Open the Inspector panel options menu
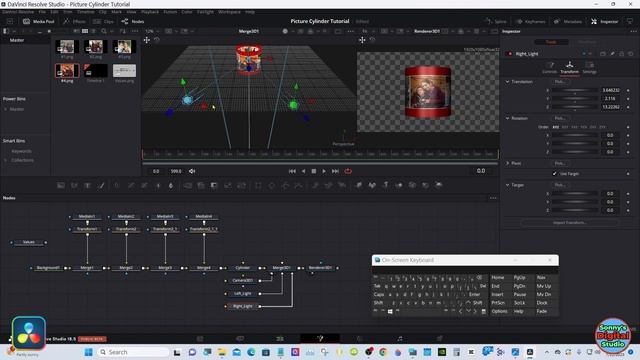This screenshot has height=360, width=640. pyautogui.click(x=633, y=31)
